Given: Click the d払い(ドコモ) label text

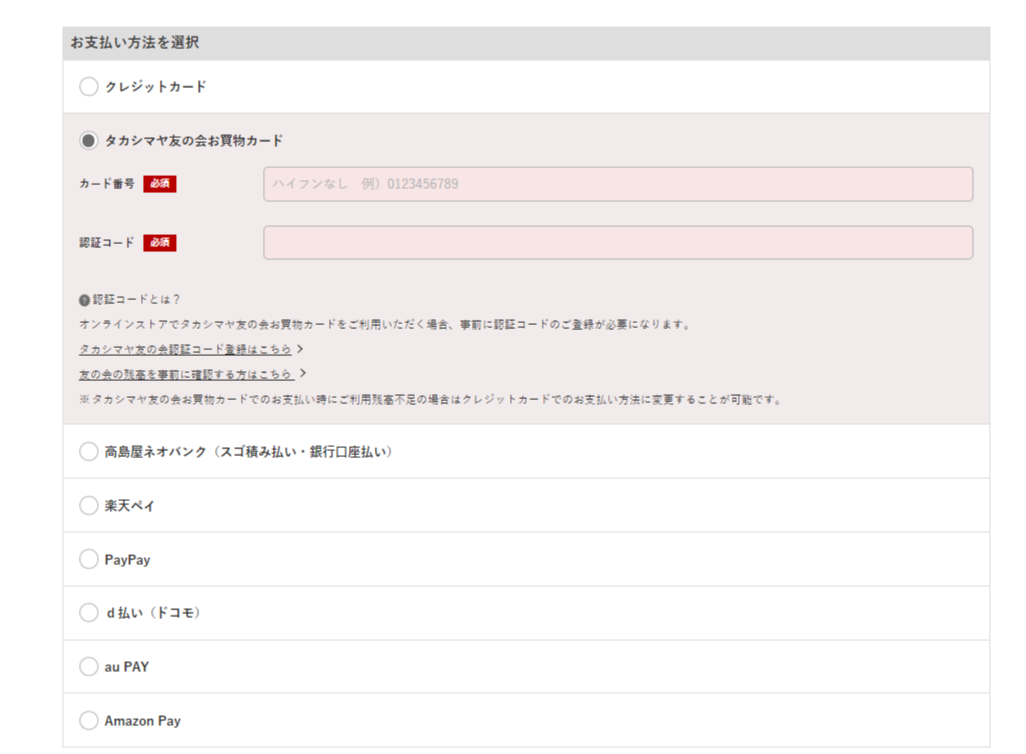Looking at the screenshot, I should click(153, 613).
